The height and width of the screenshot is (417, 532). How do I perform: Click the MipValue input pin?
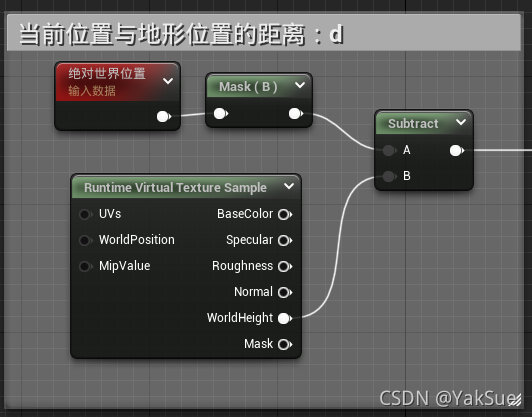pos(85,266)
